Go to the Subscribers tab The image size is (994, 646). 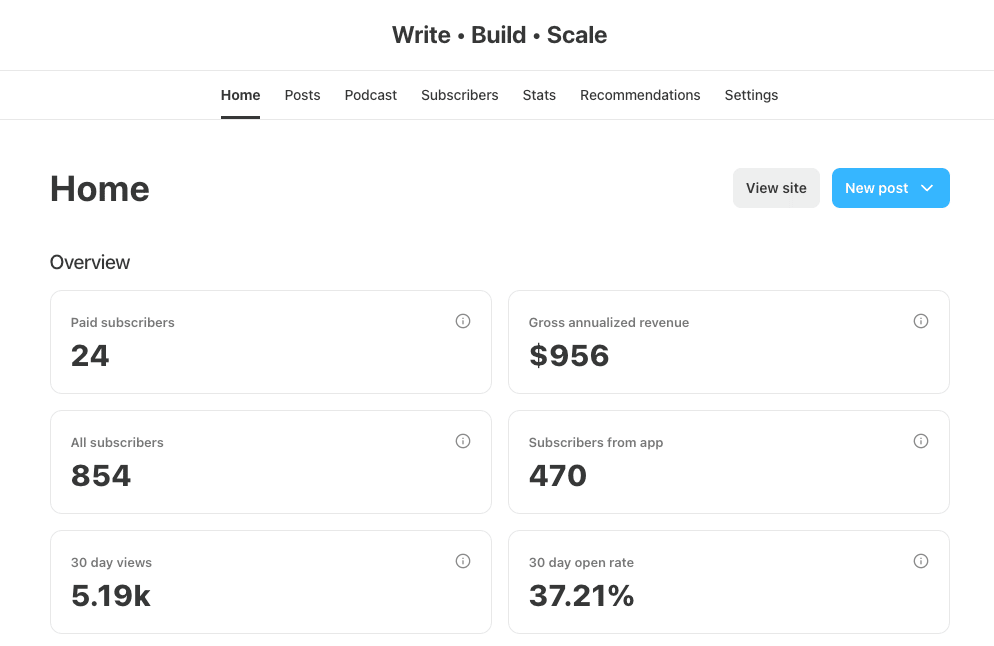pyautogui.click(x=459, y=95)
